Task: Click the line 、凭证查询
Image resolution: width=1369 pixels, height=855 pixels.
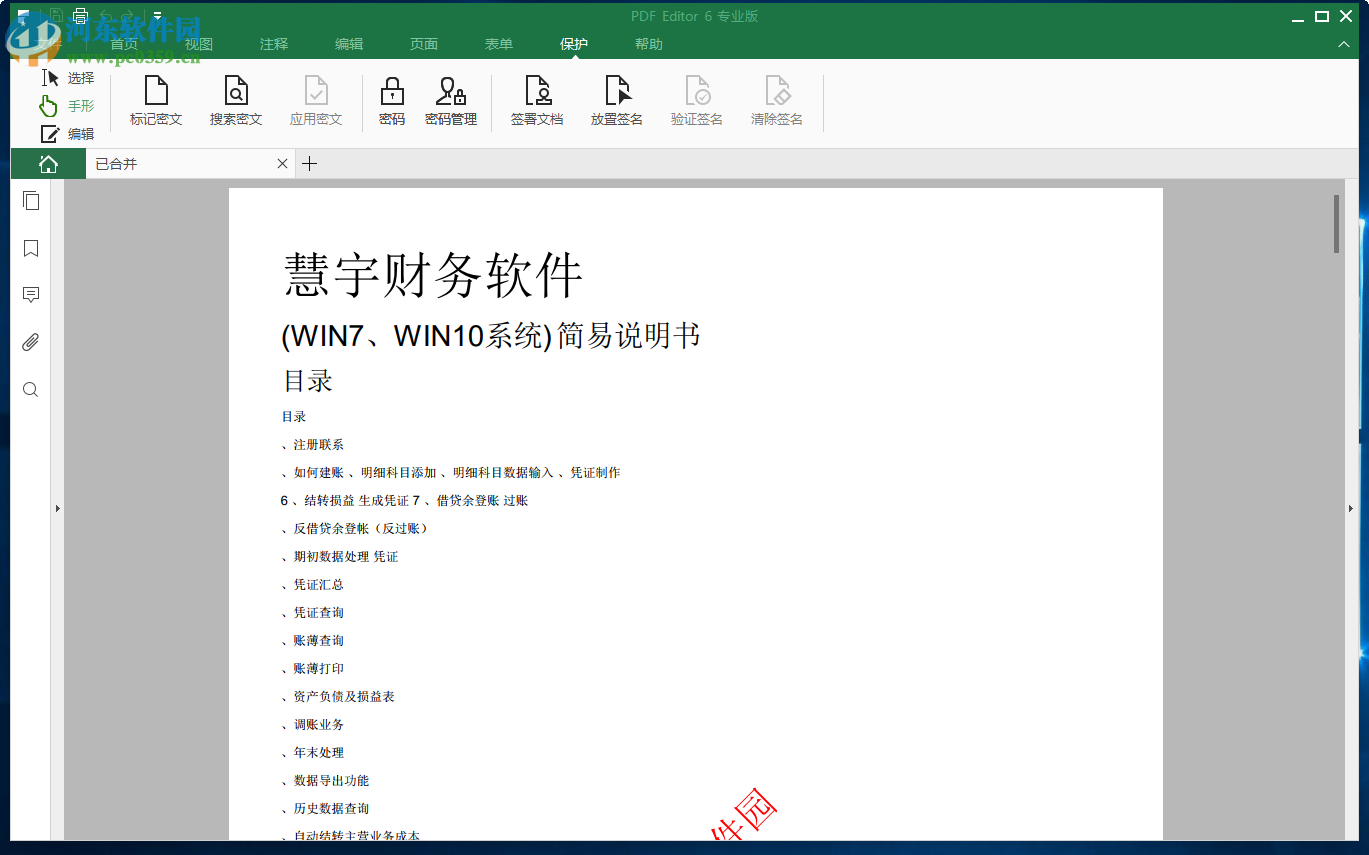Action: 313,613
